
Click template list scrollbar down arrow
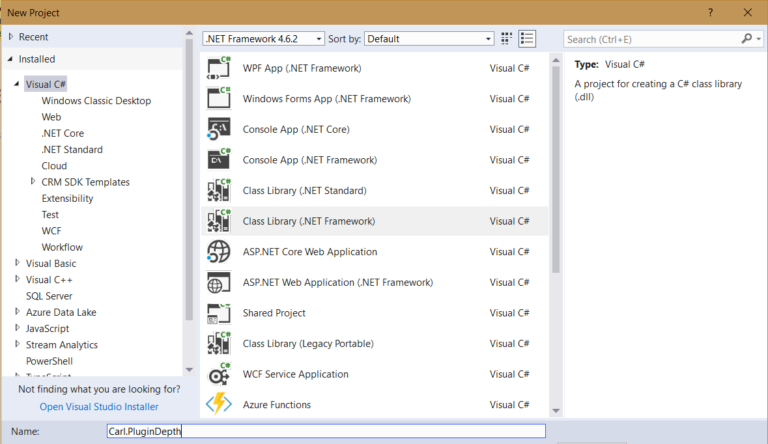pyautogui.click(x=556, y=411)
